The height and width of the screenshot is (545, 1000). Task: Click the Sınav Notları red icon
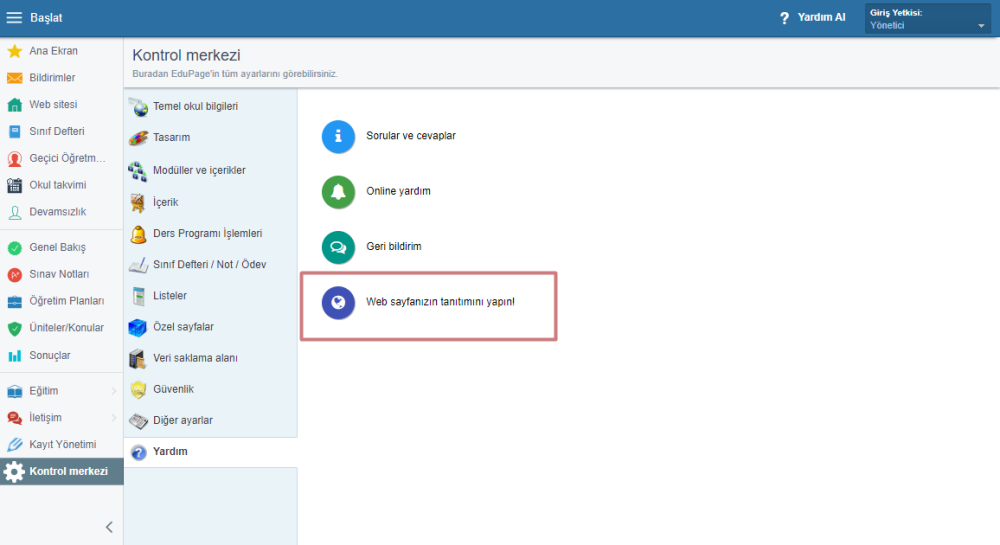tap(15, 274)
